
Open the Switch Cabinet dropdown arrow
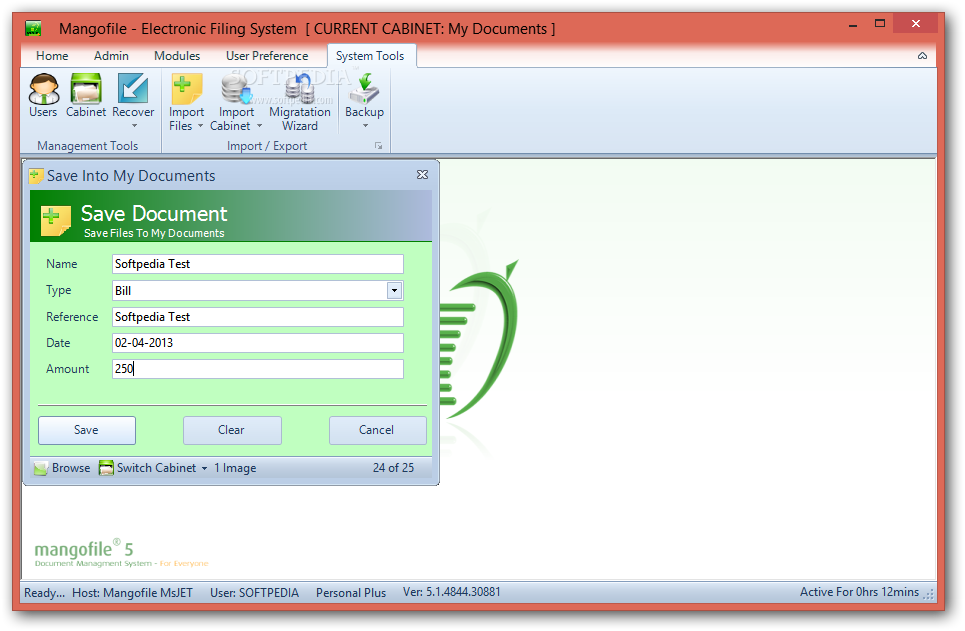pyautogui.click(x=204, y=468)
